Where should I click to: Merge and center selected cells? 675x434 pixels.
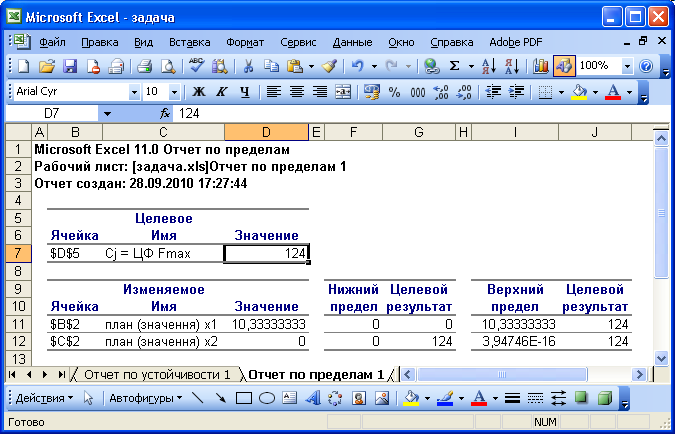coord(343,92)
